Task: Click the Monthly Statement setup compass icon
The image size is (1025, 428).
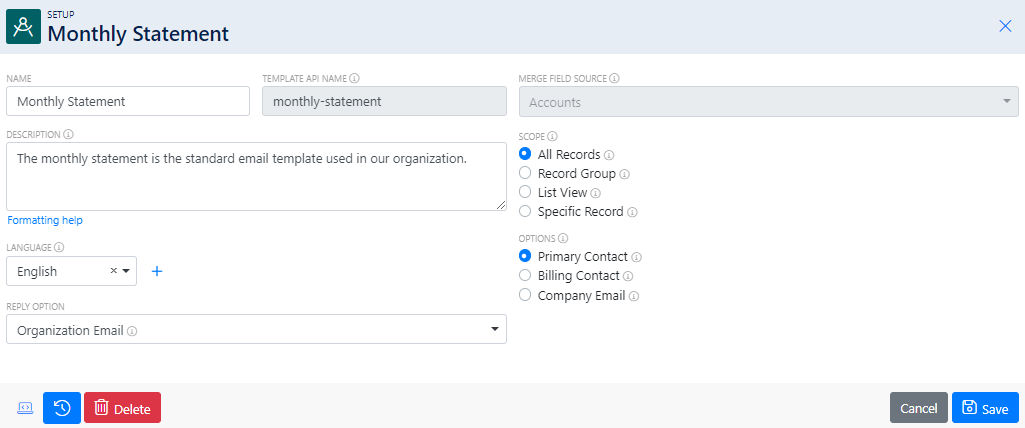Action: tap(24, 27)
